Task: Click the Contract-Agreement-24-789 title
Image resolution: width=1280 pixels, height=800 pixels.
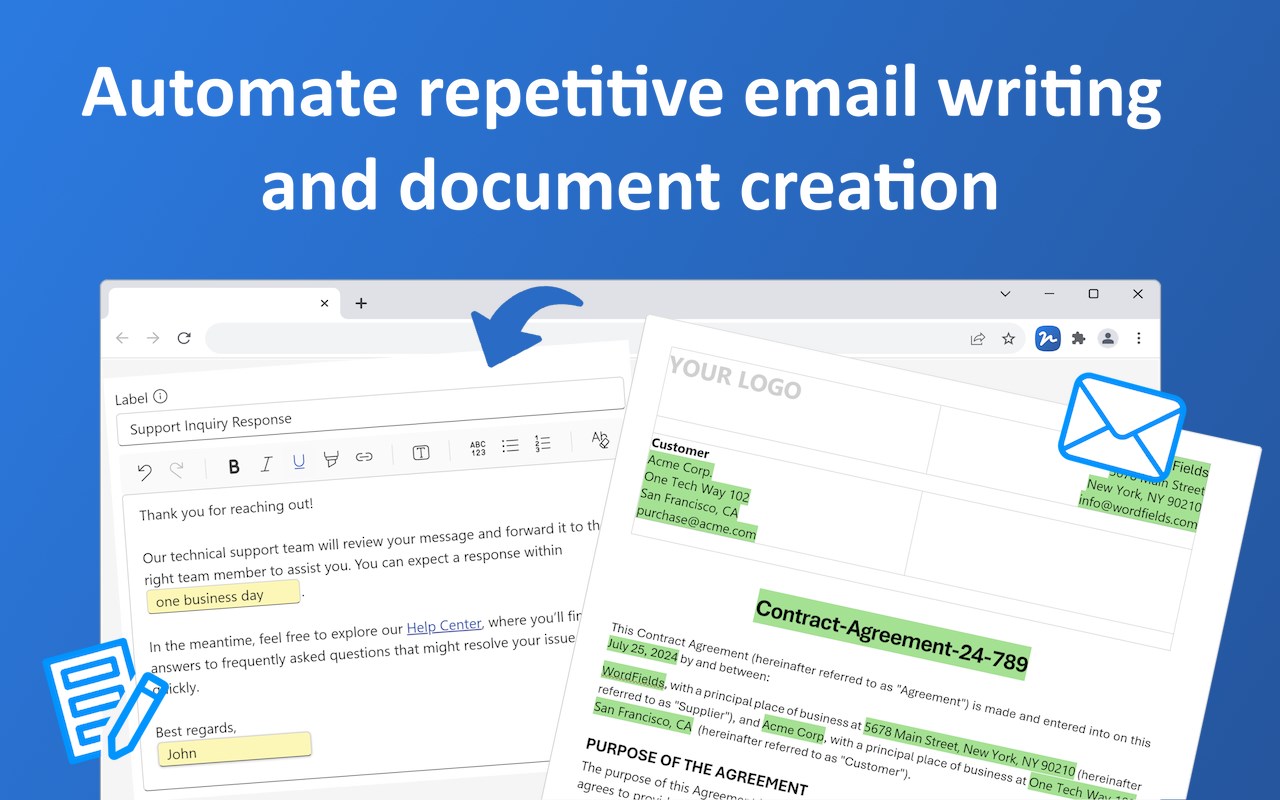Action: [892, 634]
